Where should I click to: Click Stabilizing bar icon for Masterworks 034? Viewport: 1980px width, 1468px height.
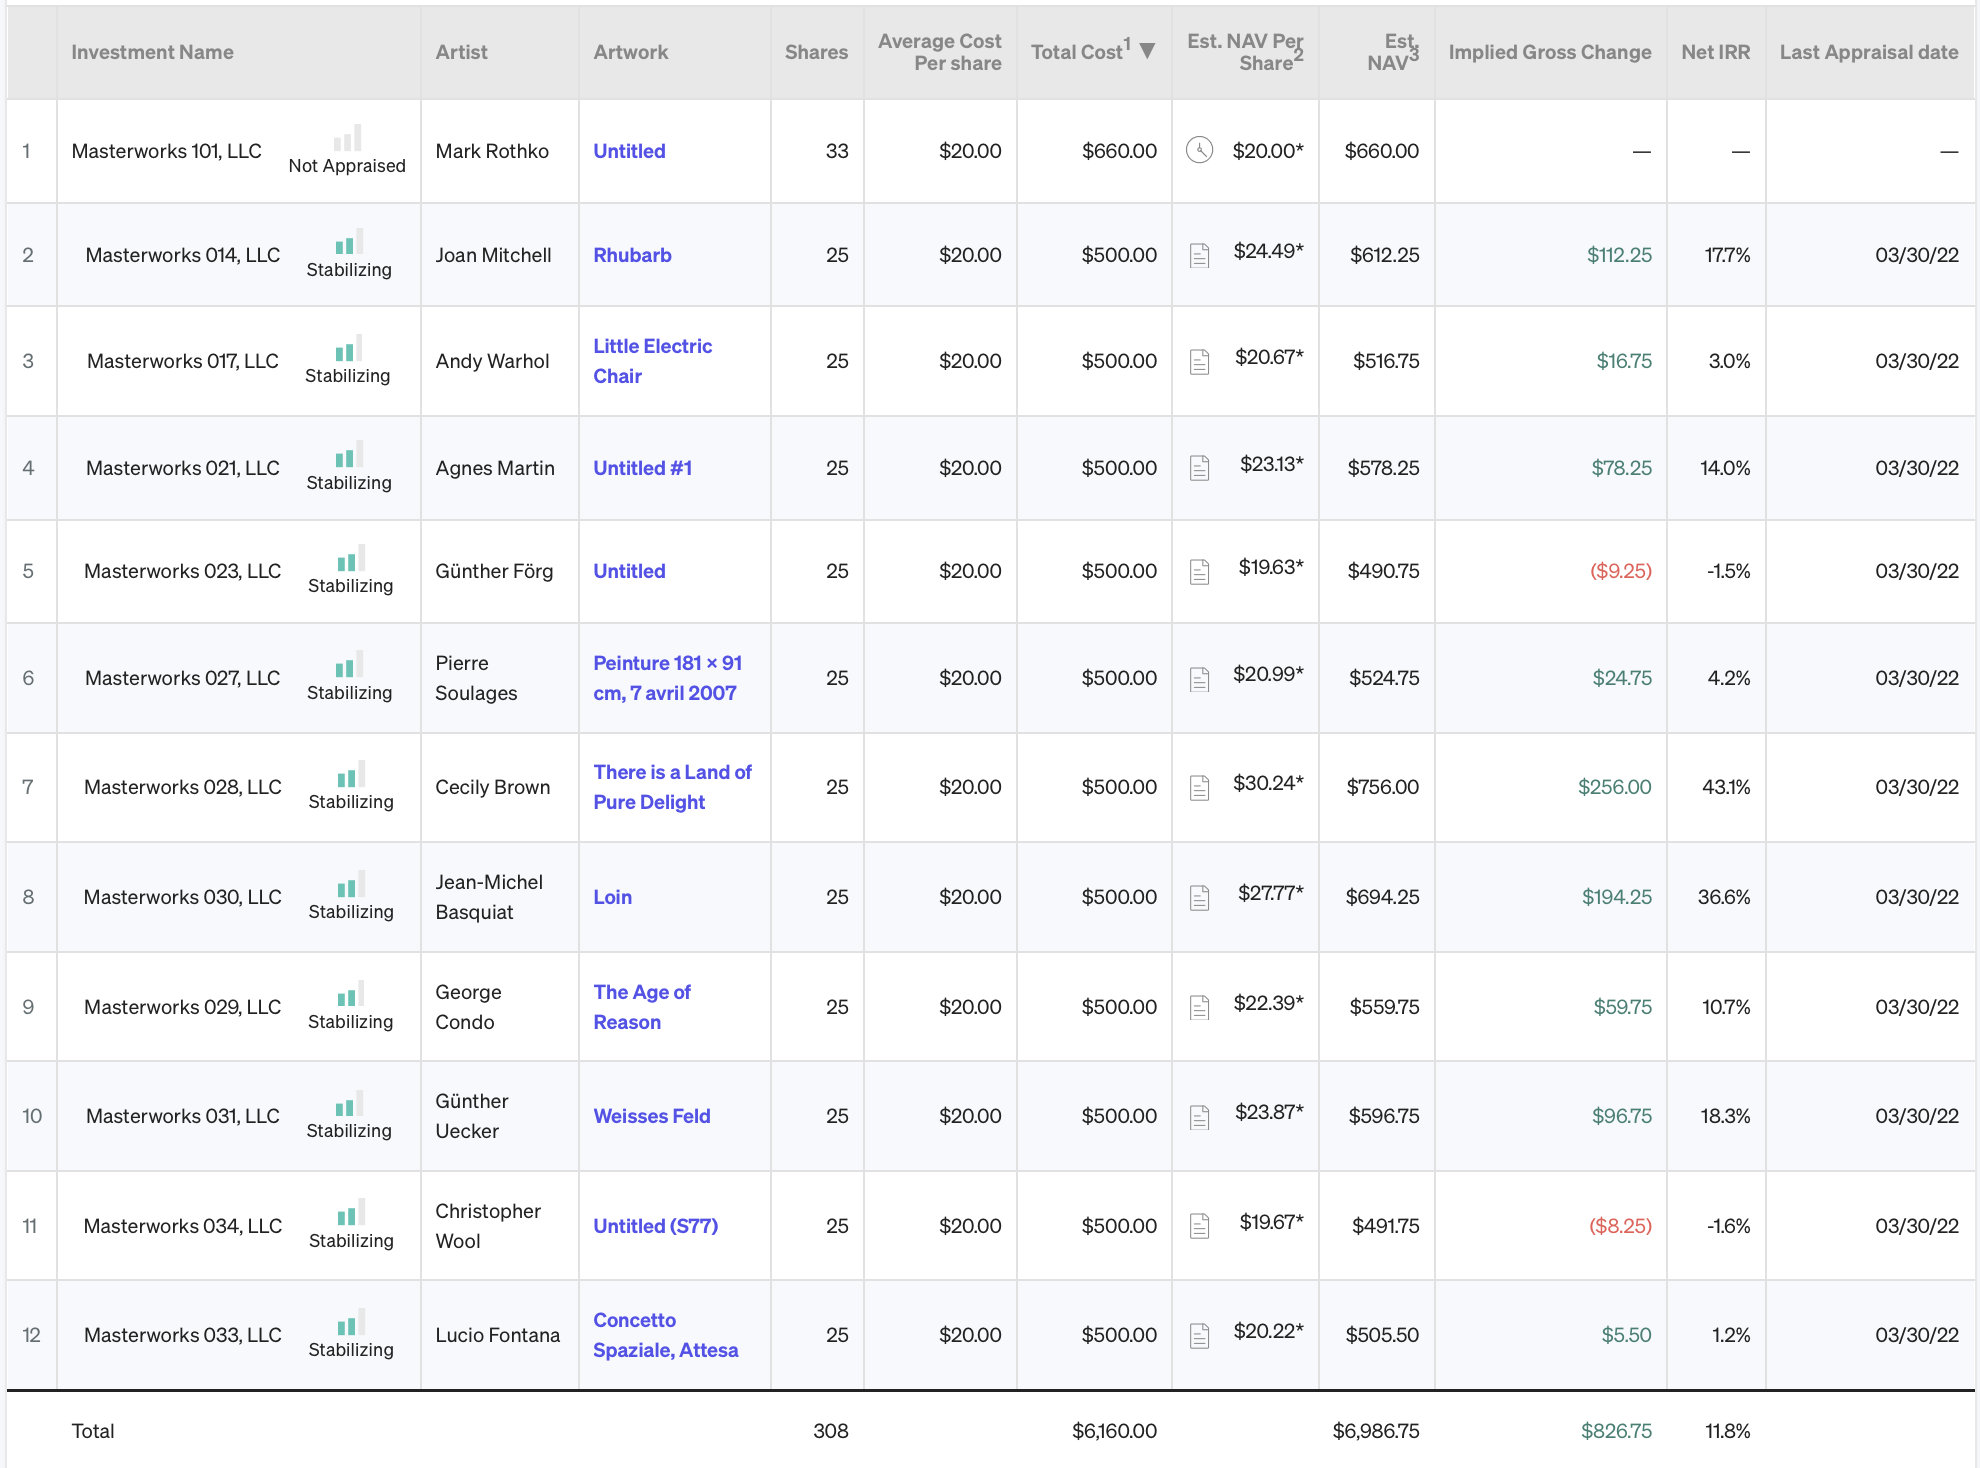click(351, 1213)
